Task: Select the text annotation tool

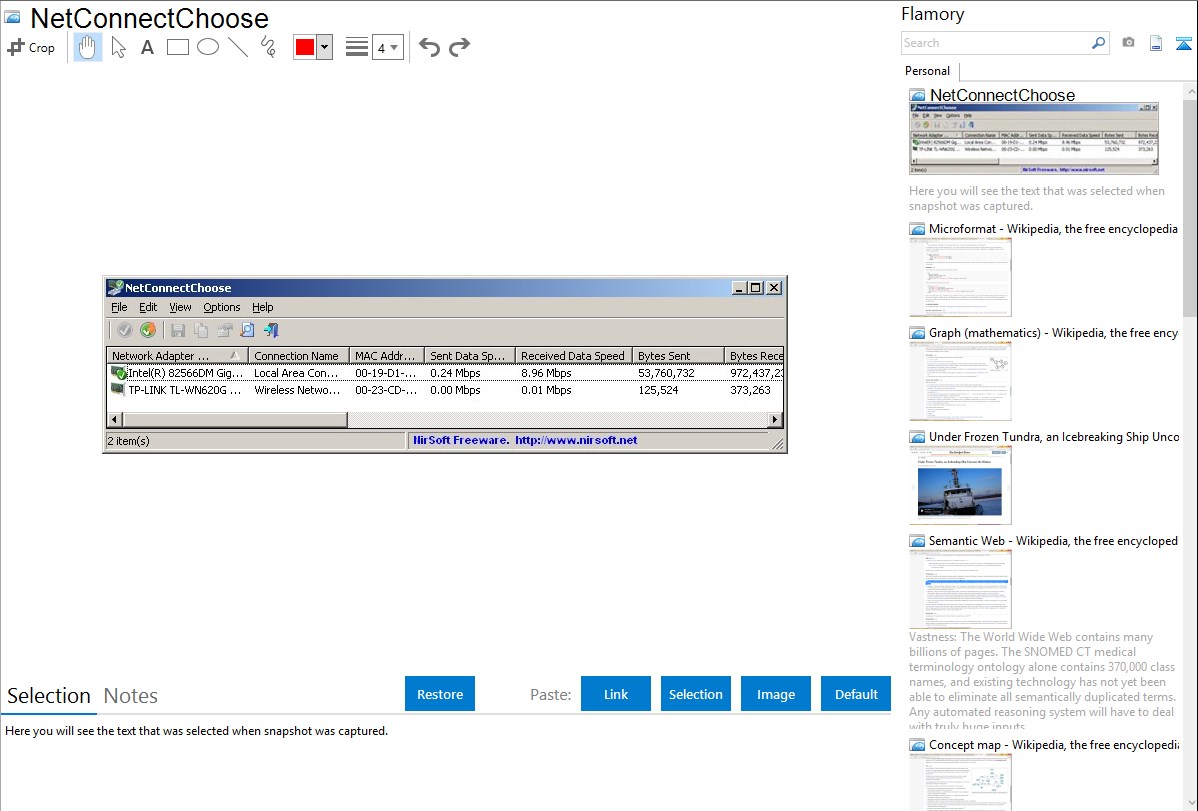Action: coord(147,47)
